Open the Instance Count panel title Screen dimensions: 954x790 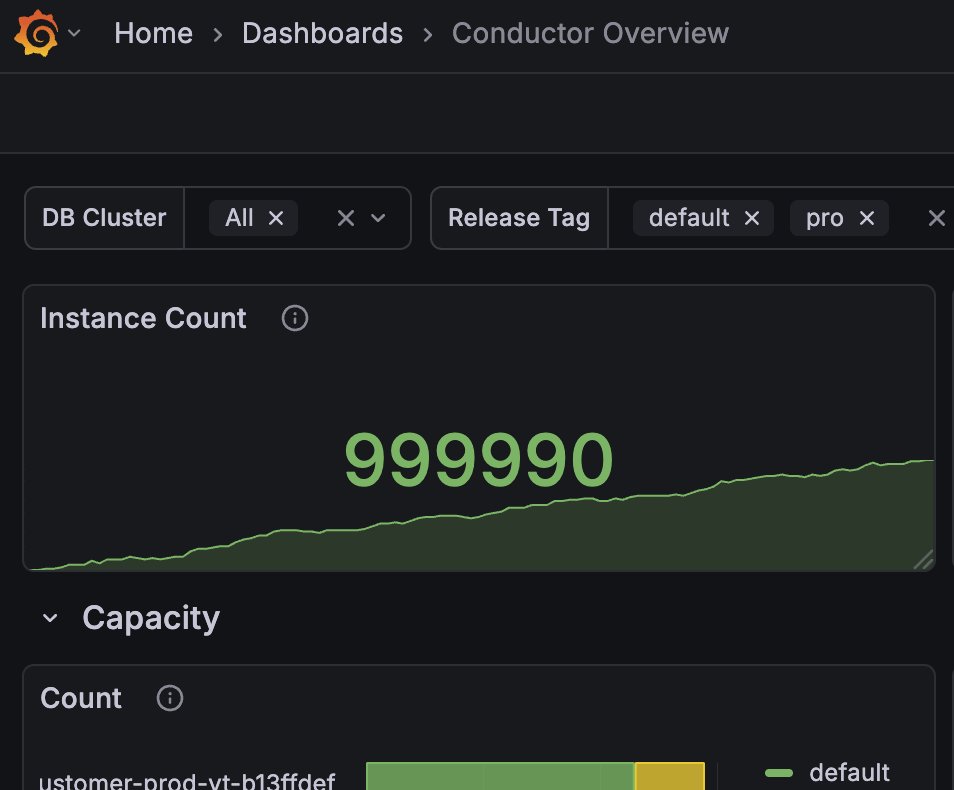(x=144, y=318)
